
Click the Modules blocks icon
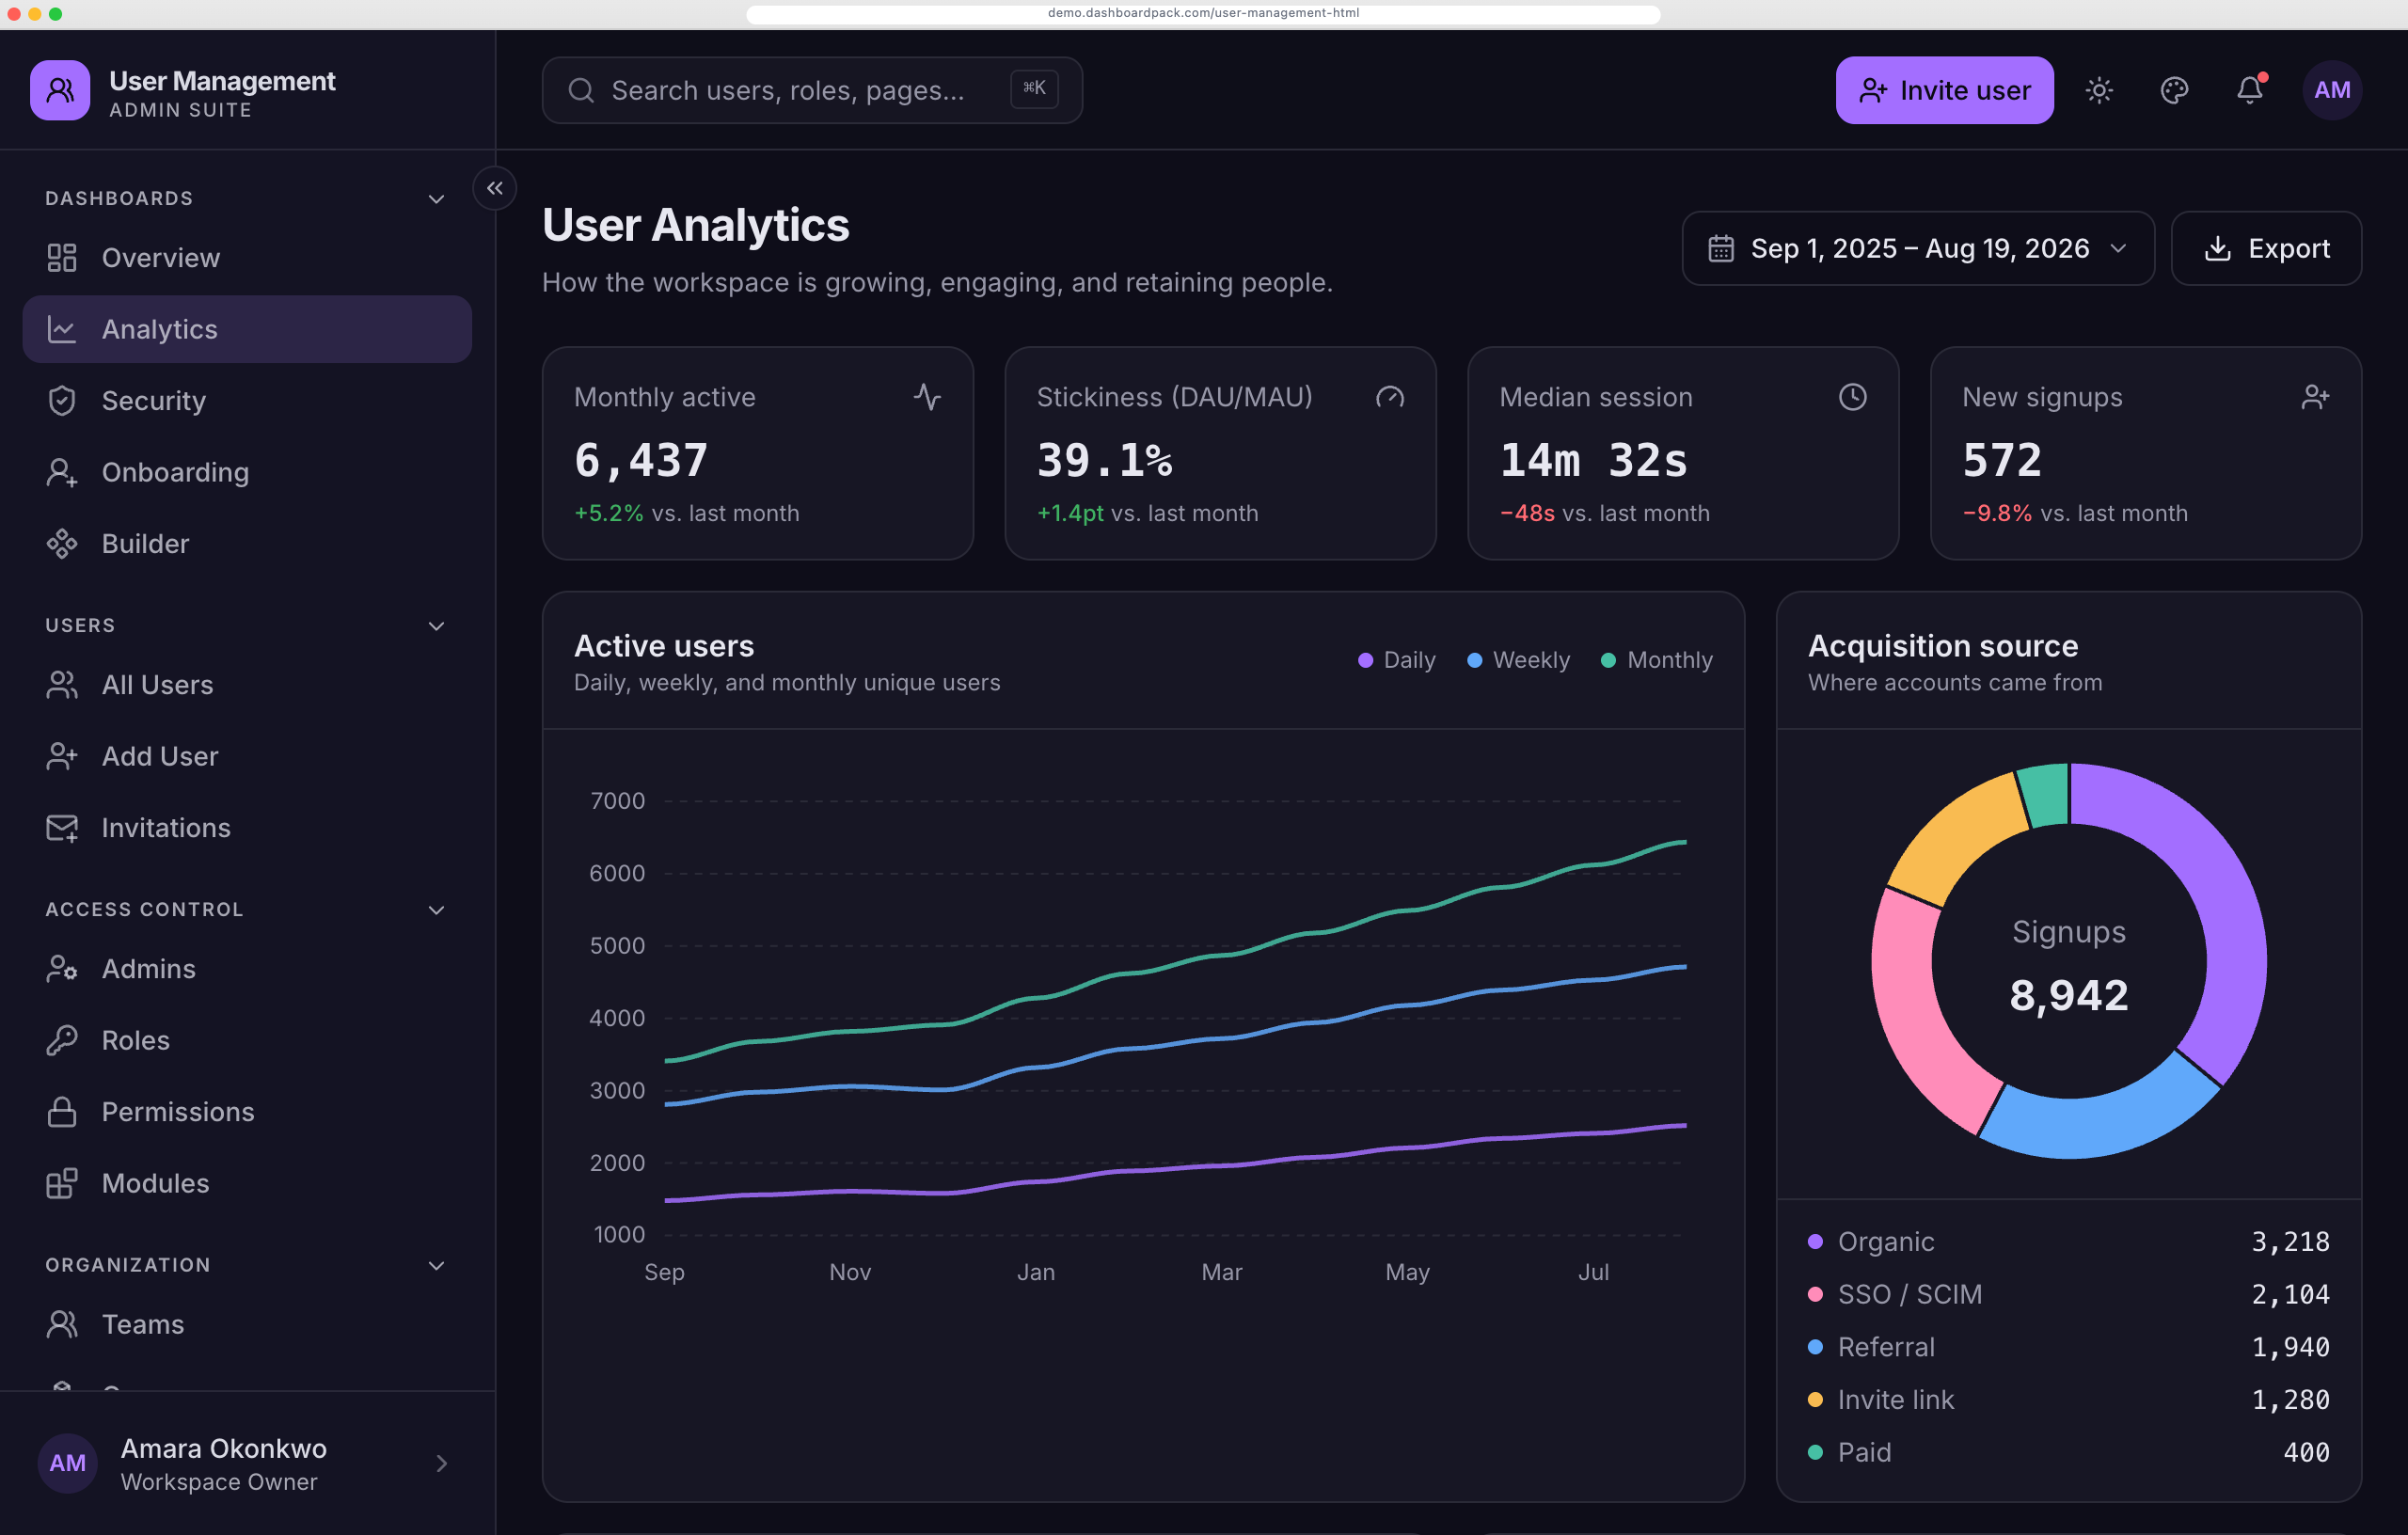click(x=62, y=1183)
